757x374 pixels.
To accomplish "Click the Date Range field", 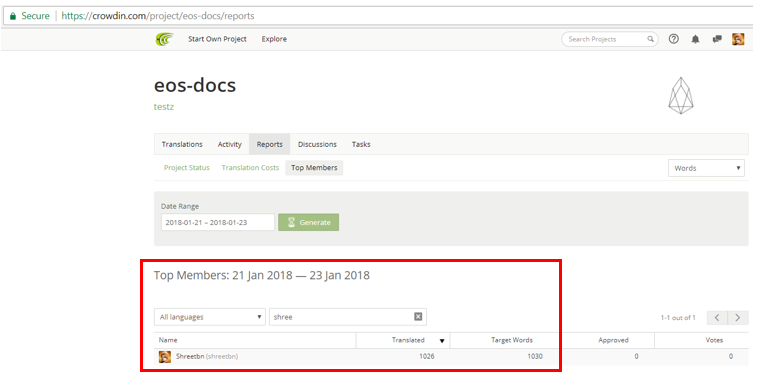I will tap(218, 222).
